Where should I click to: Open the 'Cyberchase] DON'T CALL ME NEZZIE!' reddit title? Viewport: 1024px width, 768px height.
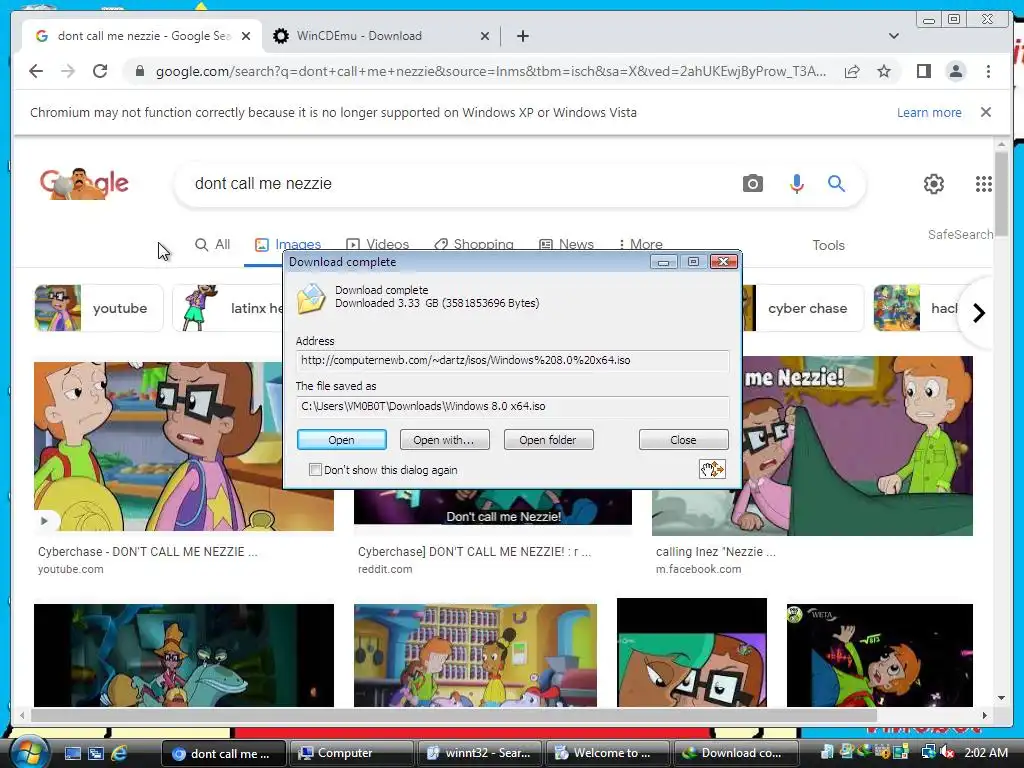pyautogui.click(x=474, y=552)
